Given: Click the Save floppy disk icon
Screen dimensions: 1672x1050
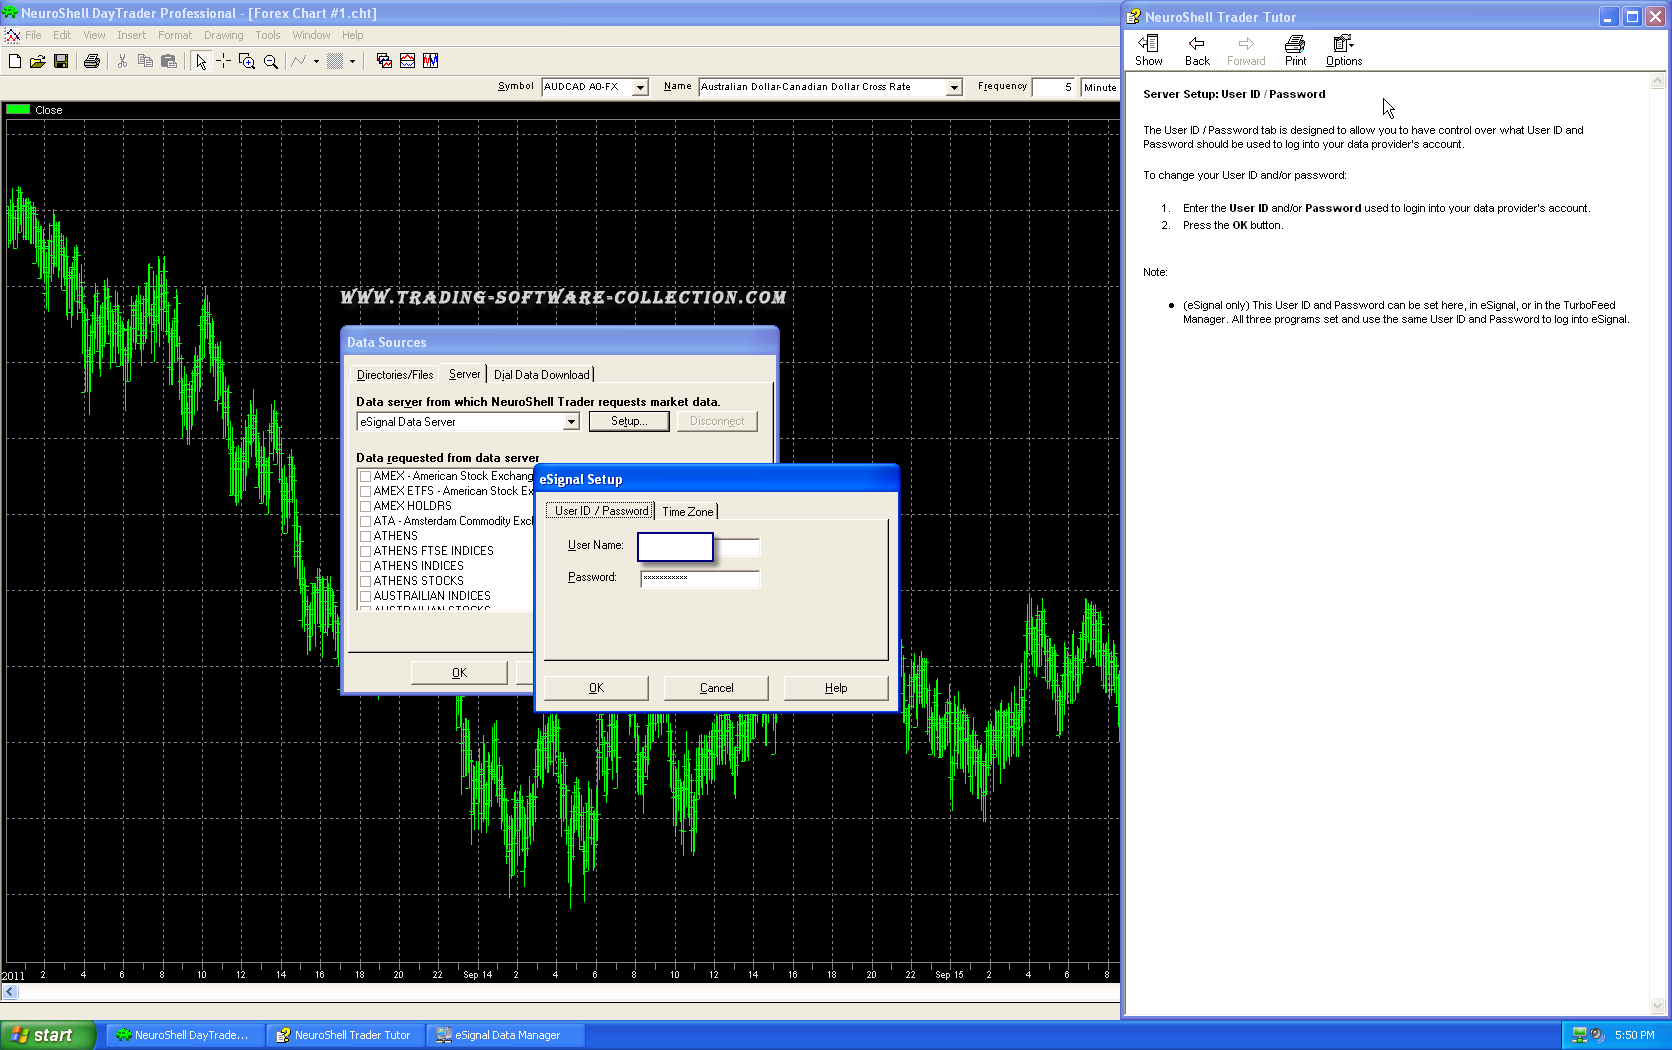Looking at the screenshot, I should click(61, 61).
